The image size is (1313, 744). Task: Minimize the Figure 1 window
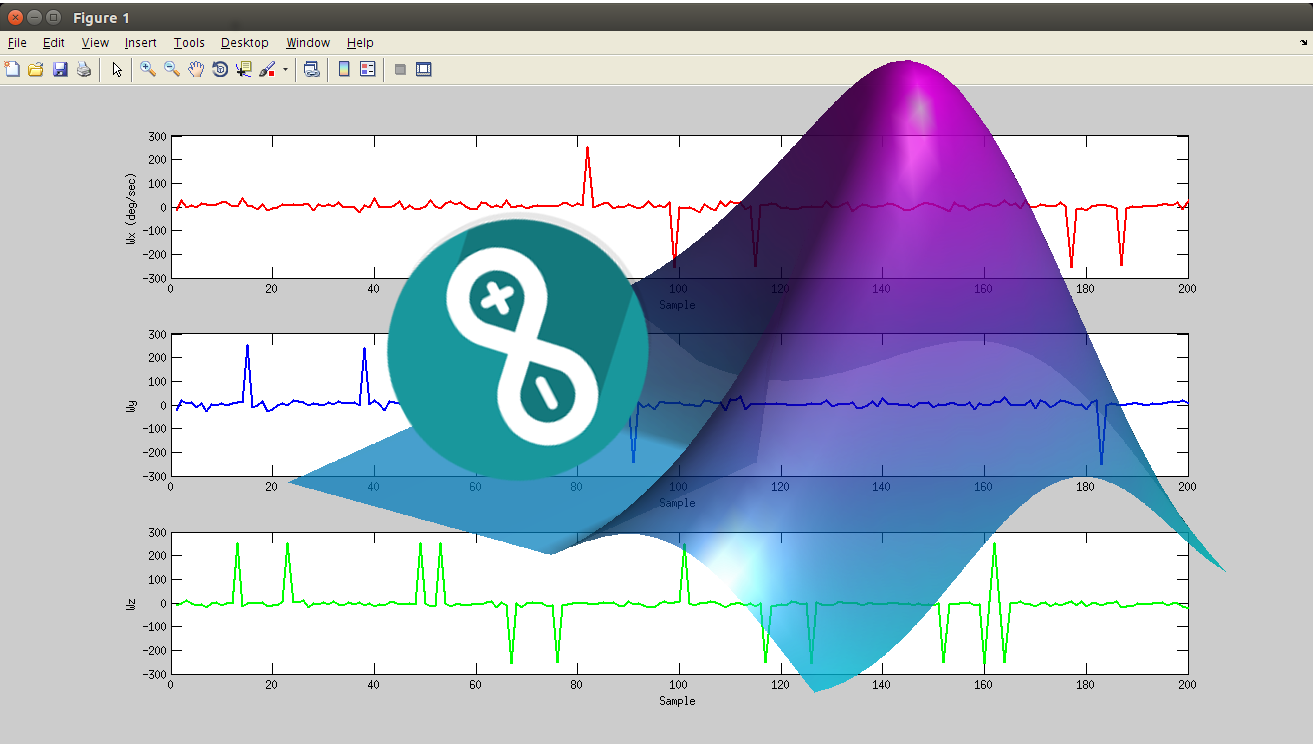tap(34, 17)
